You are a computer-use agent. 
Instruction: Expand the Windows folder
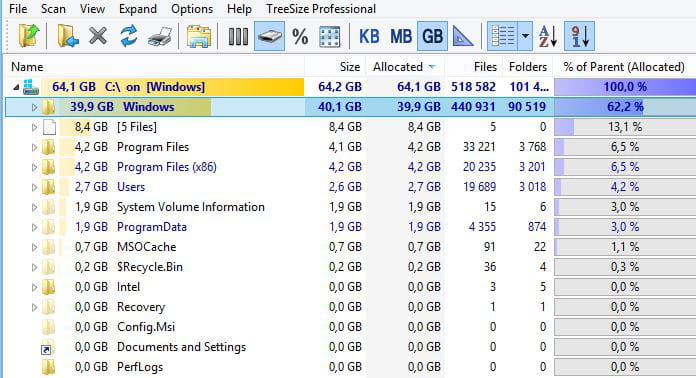pyautogui.click(x=34, y=107)
